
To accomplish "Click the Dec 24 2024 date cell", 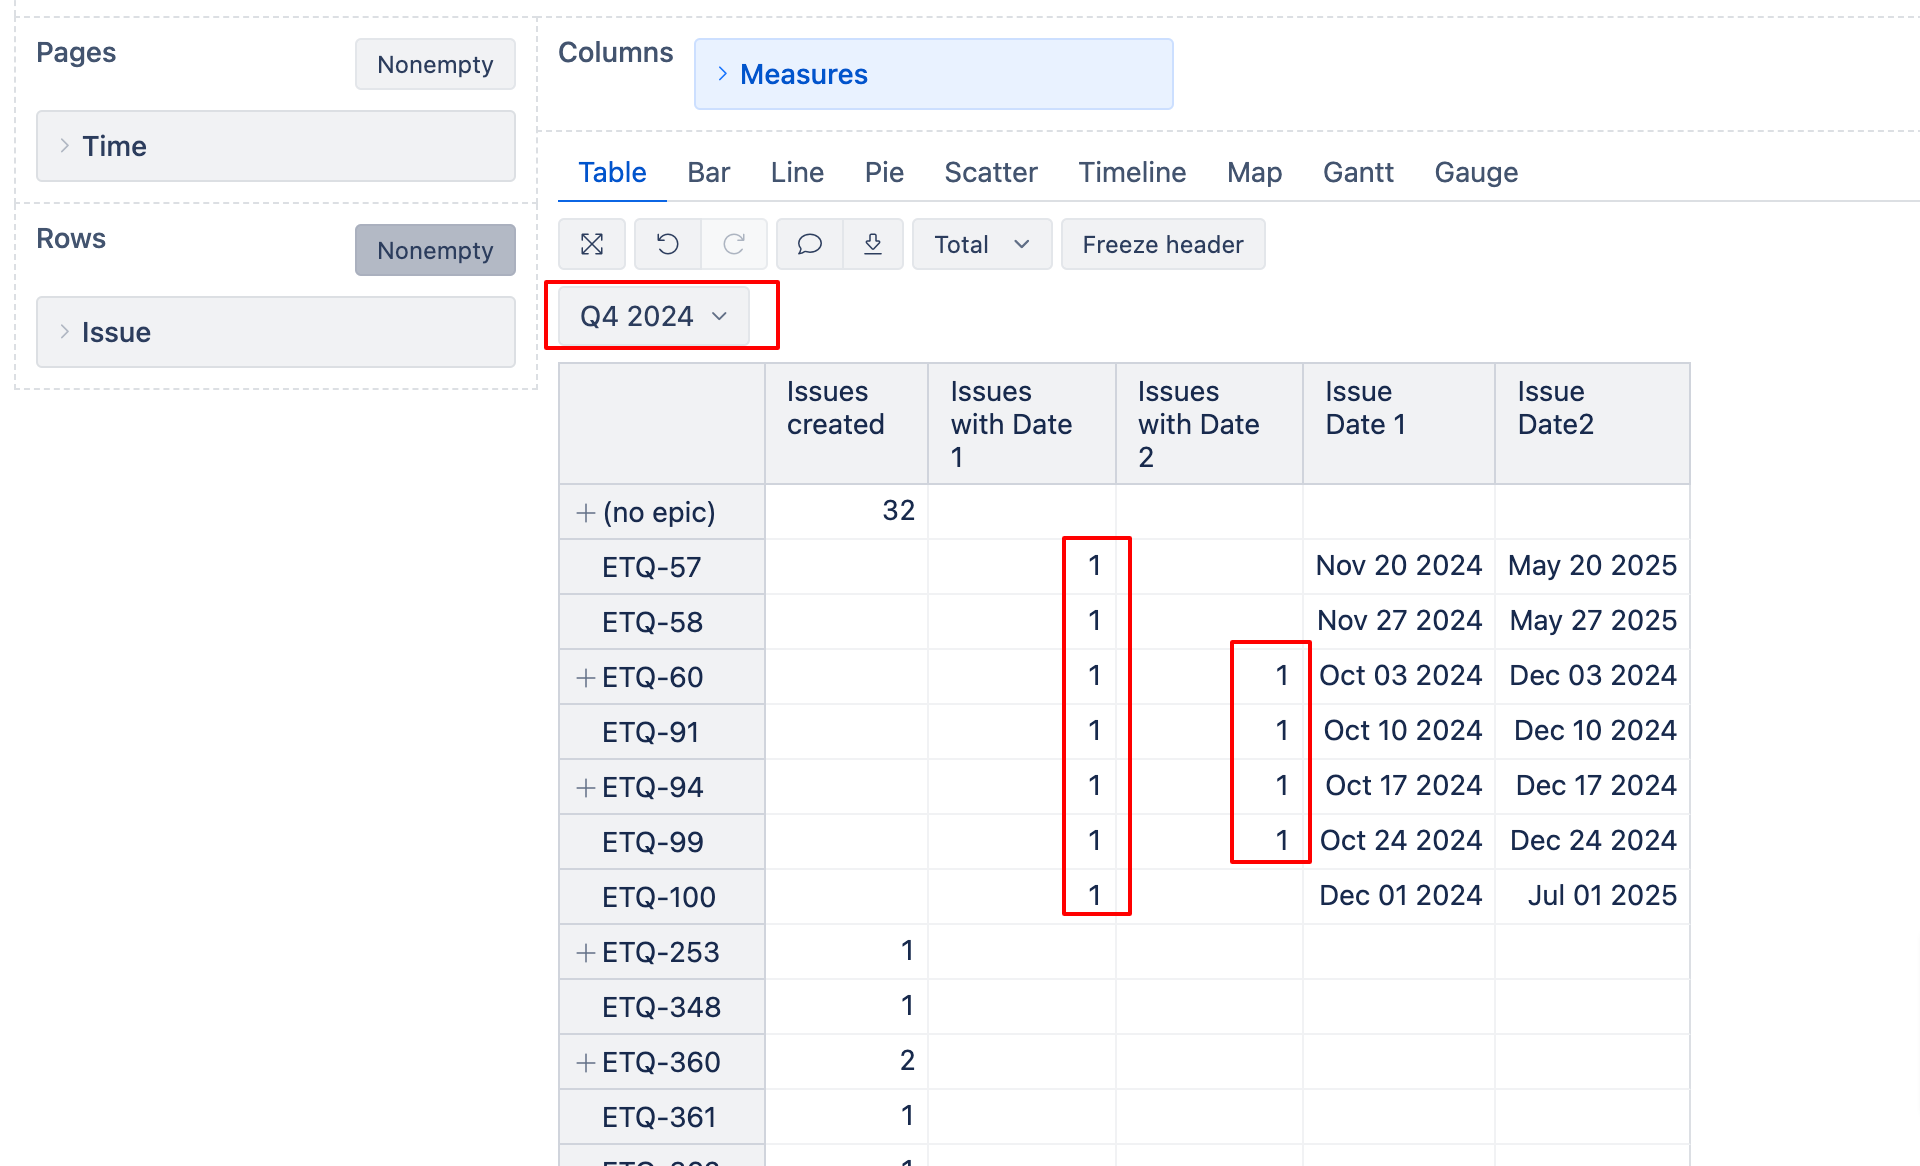I will pyautogui.click(x=1593, y=840).
